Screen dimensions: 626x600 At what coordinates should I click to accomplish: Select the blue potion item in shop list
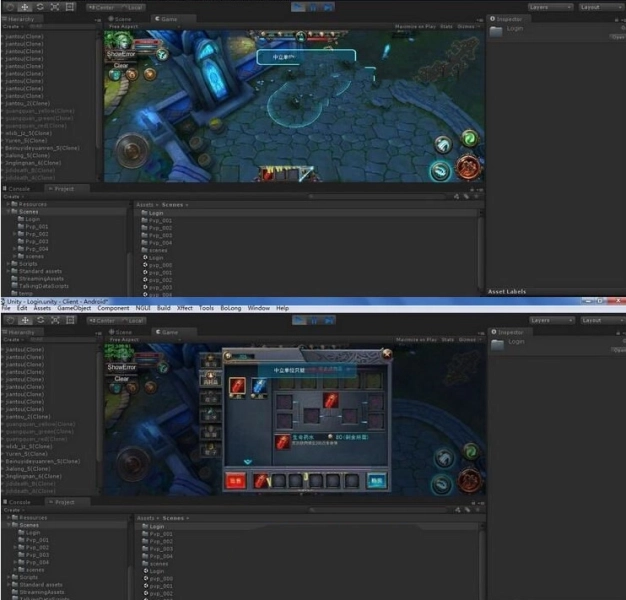tap(259, 386)
